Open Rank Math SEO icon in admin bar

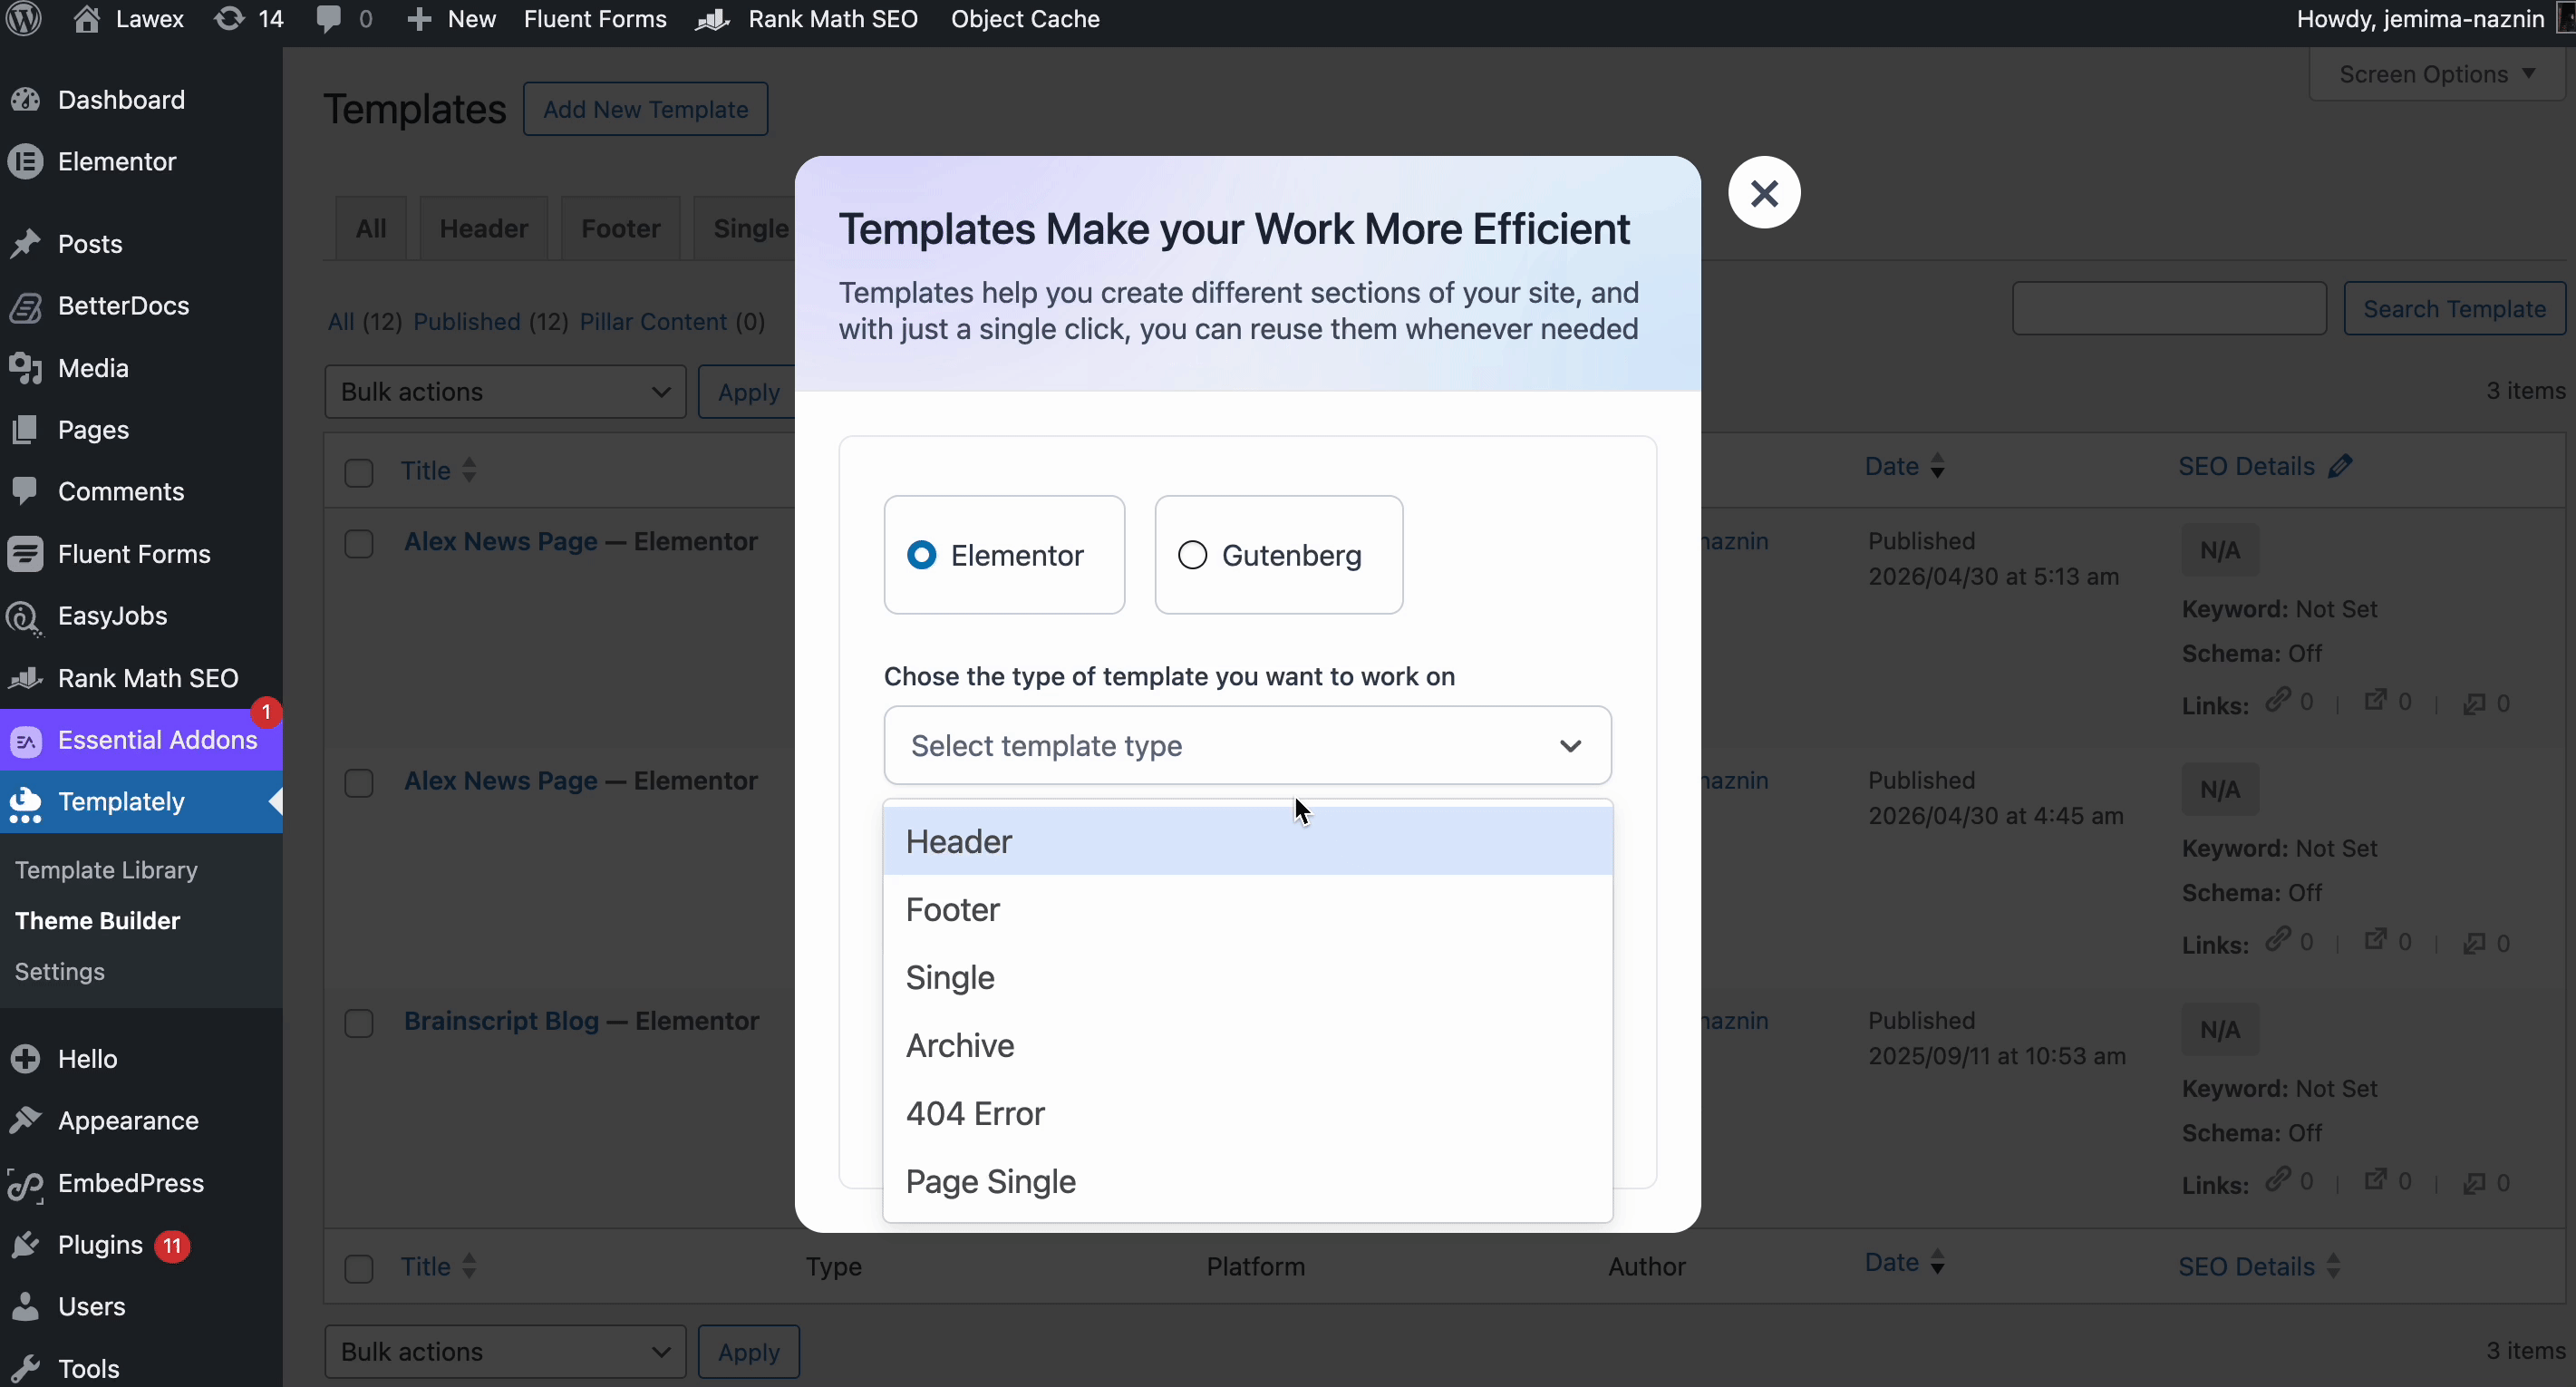coord(713,19)
